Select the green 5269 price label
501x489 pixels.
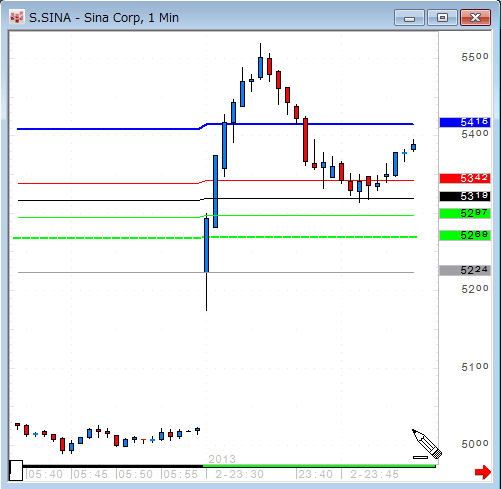pos(465,235)
